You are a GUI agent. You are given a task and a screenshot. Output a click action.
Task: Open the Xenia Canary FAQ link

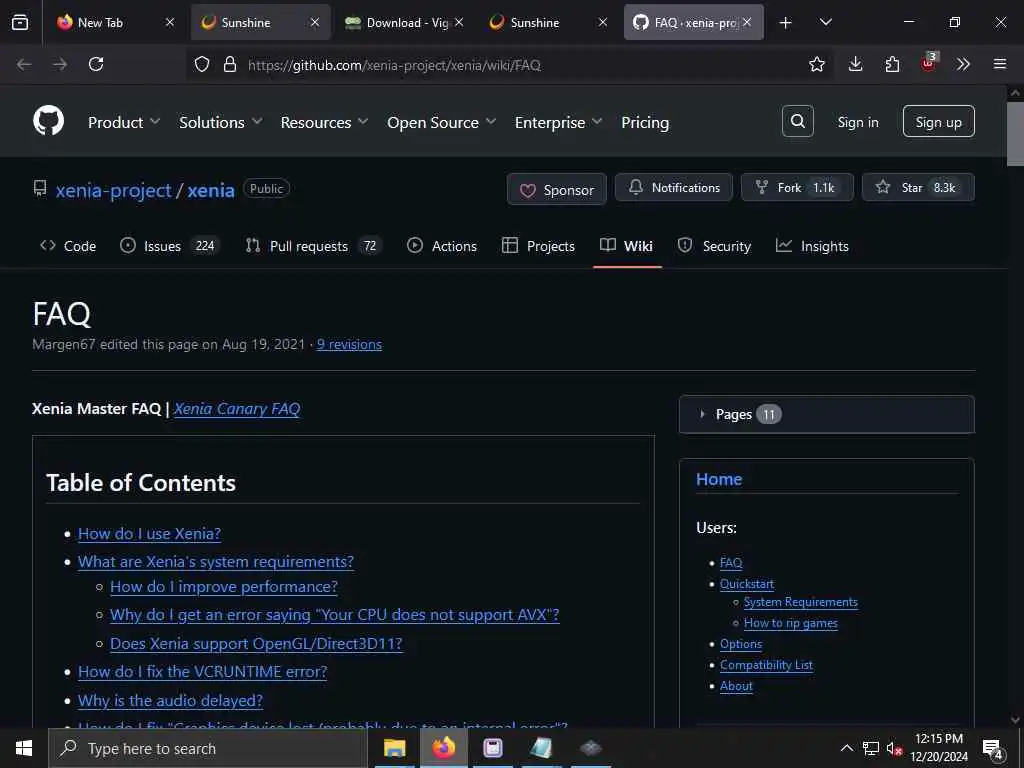point(236,409)
